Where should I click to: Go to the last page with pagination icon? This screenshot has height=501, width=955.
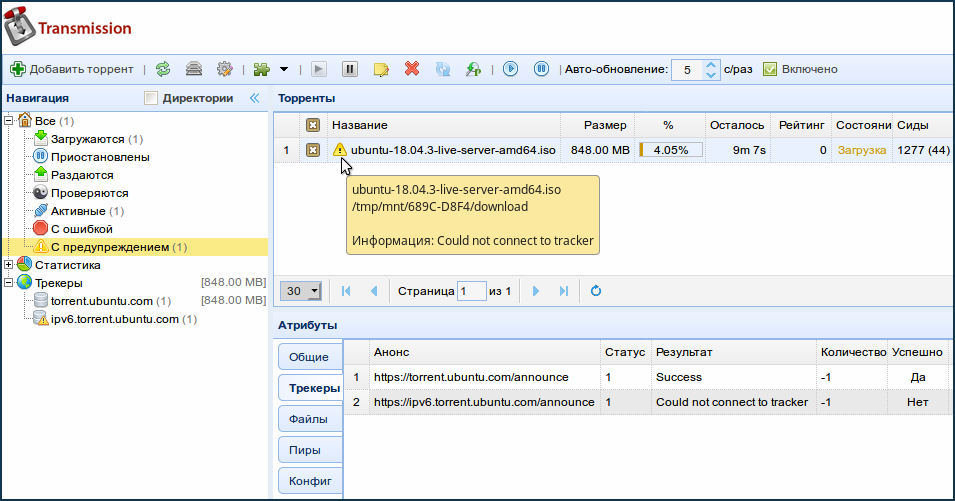point(564,291)
